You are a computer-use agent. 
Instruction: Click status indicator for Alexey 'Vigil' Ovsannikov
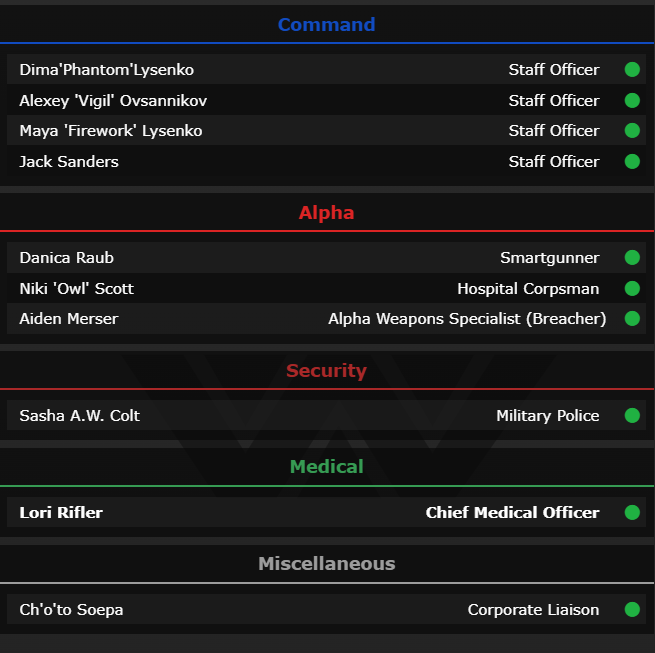tap(632, 100)
